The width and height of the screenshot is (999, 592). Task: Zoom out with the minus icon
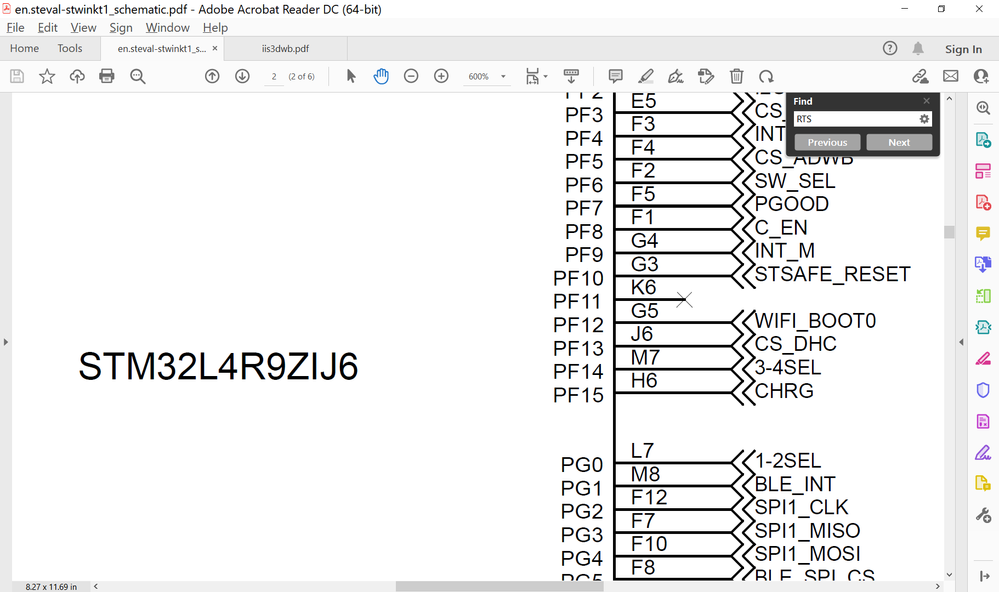coord(411,76)
